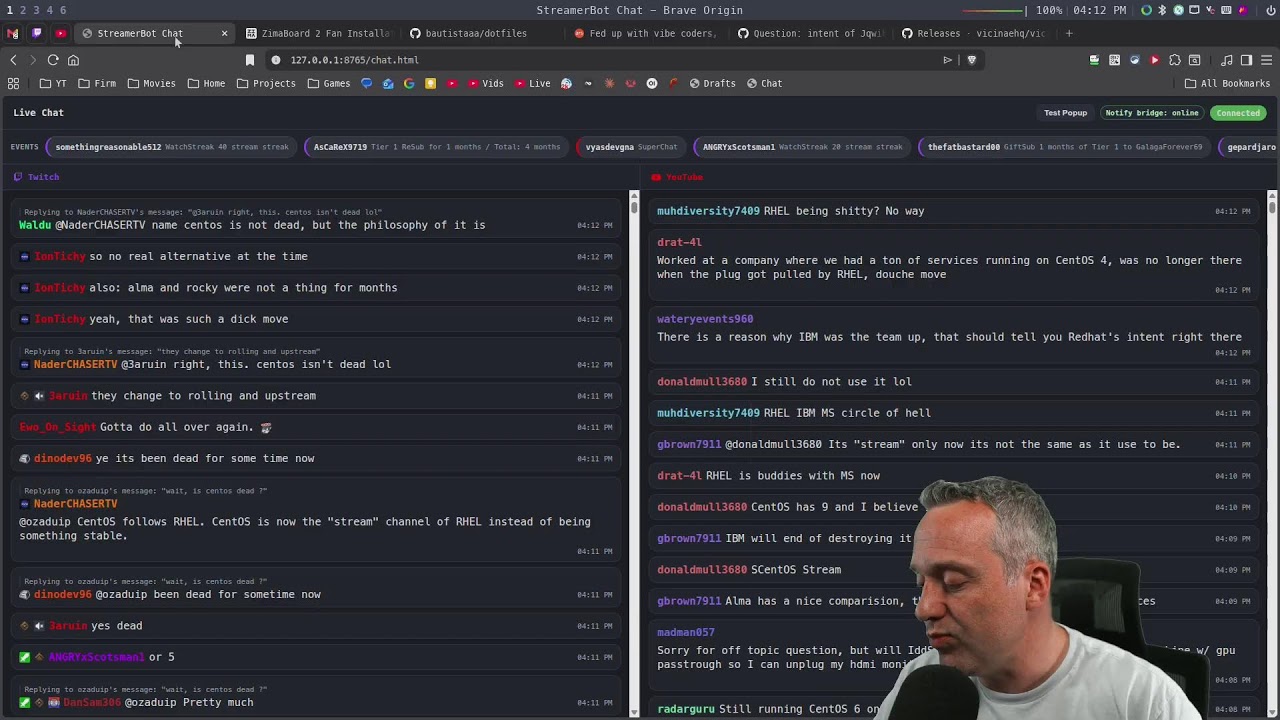Image resolution: width=1280 pixels, height=720 pixels.
Task: Open the Home bookmarks folder
Action: pyautogui.click(x=206, y=83)
